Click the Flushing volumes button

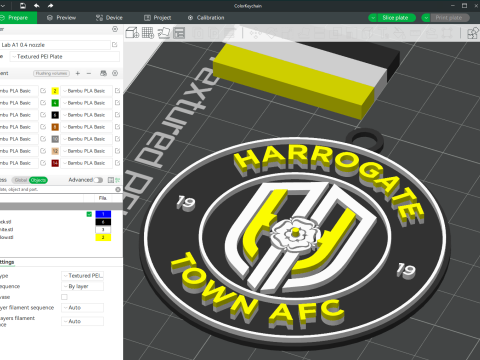click(51, 73)
